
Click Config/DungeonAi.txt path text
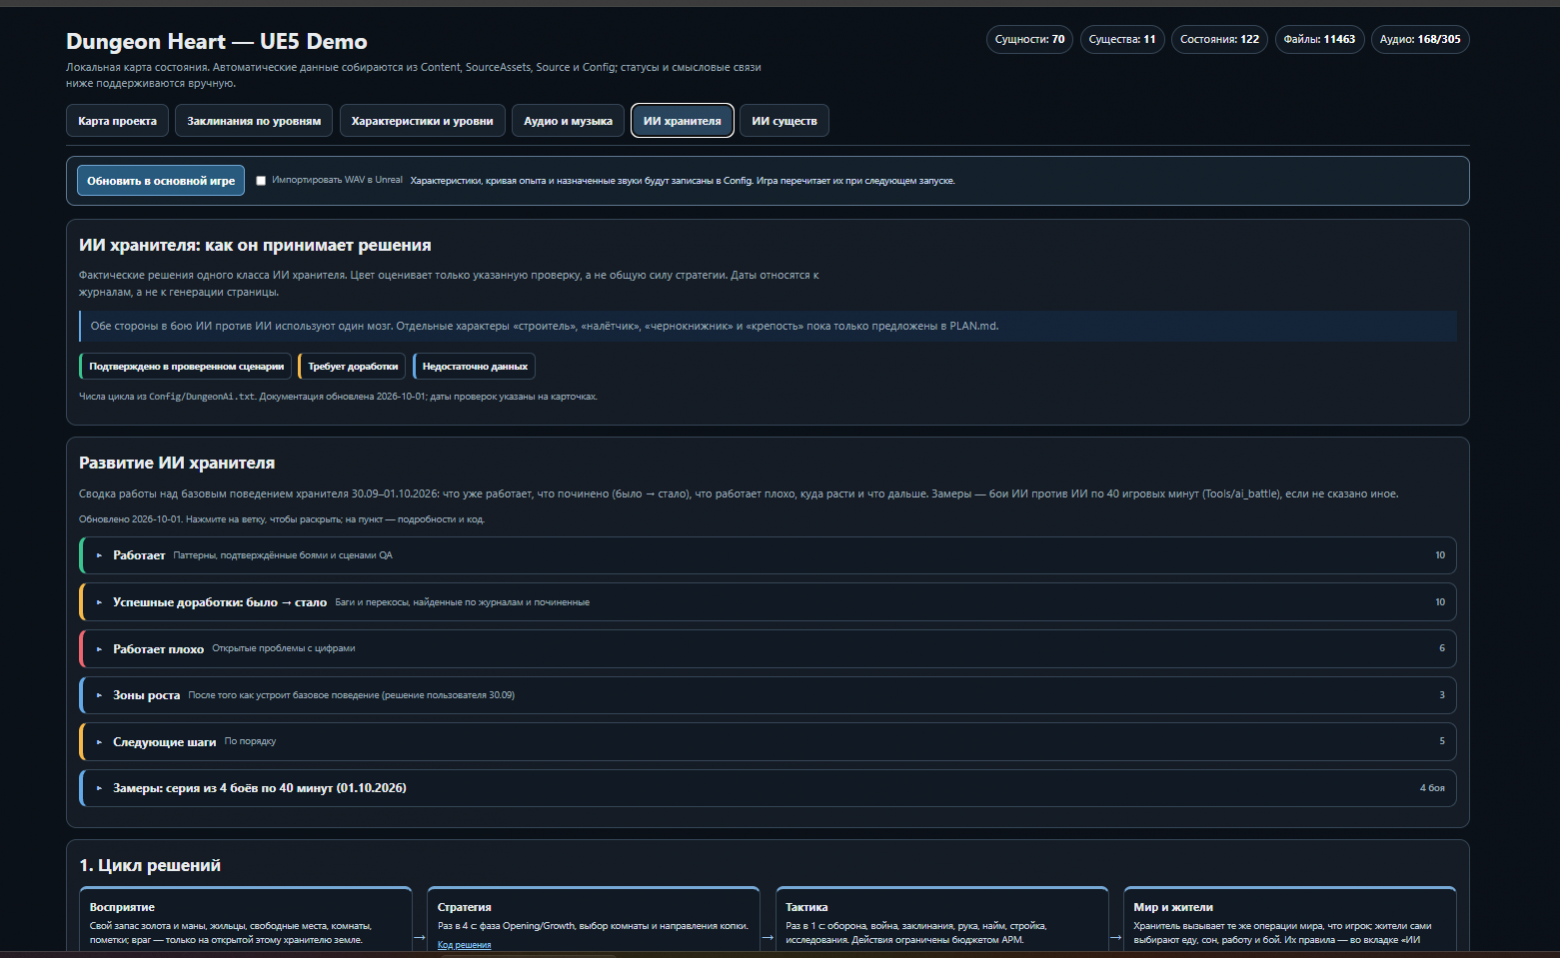click(x=202, y=397)
